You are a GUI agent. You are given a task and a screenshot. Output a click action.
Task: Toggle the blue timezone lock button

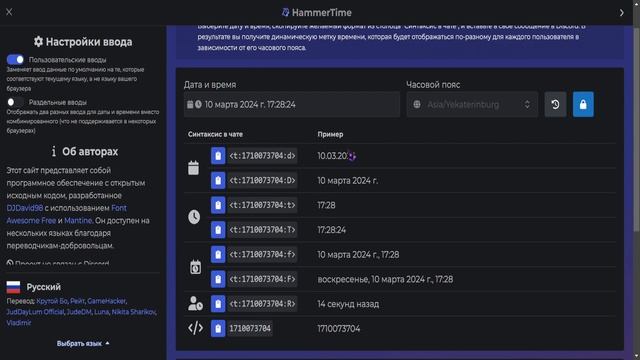(x=583, y=104)
